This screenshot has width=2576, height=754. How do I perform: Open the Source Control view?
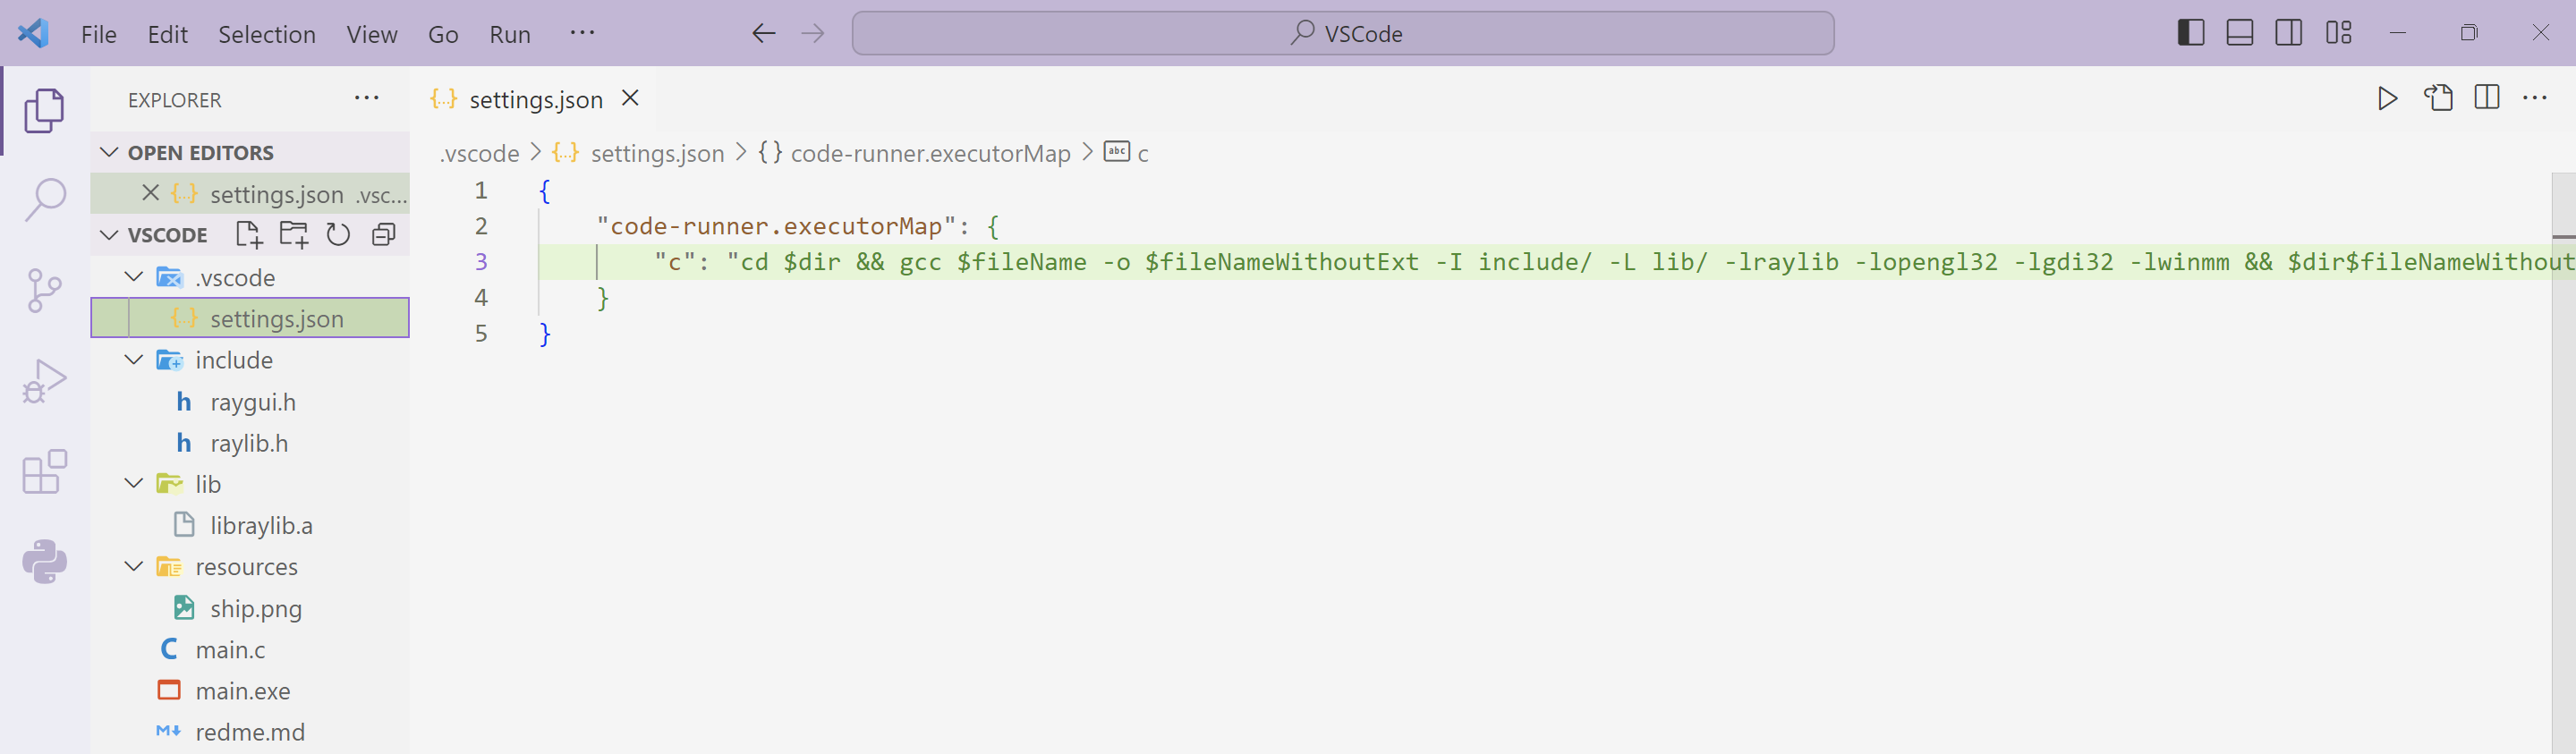(45, 291)
